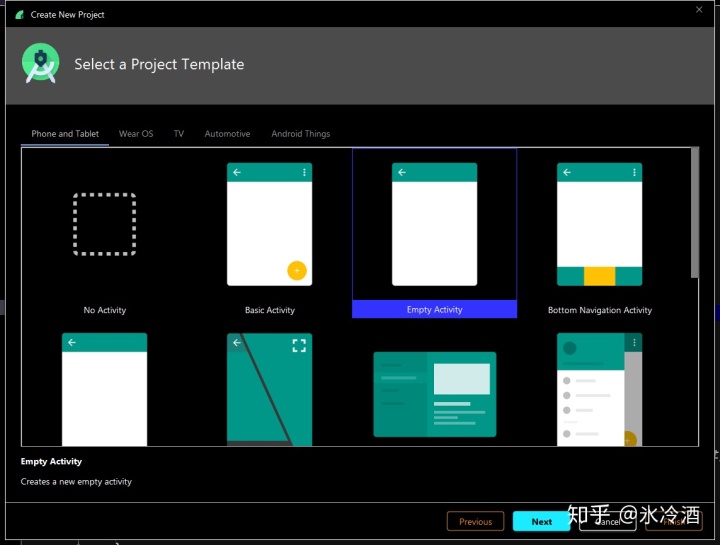Image resolution: width=720 pixels, height=545 pixels.
Task: Click the 'Bottom Navigation Activity' label text
Action: [x=600, y=310]
